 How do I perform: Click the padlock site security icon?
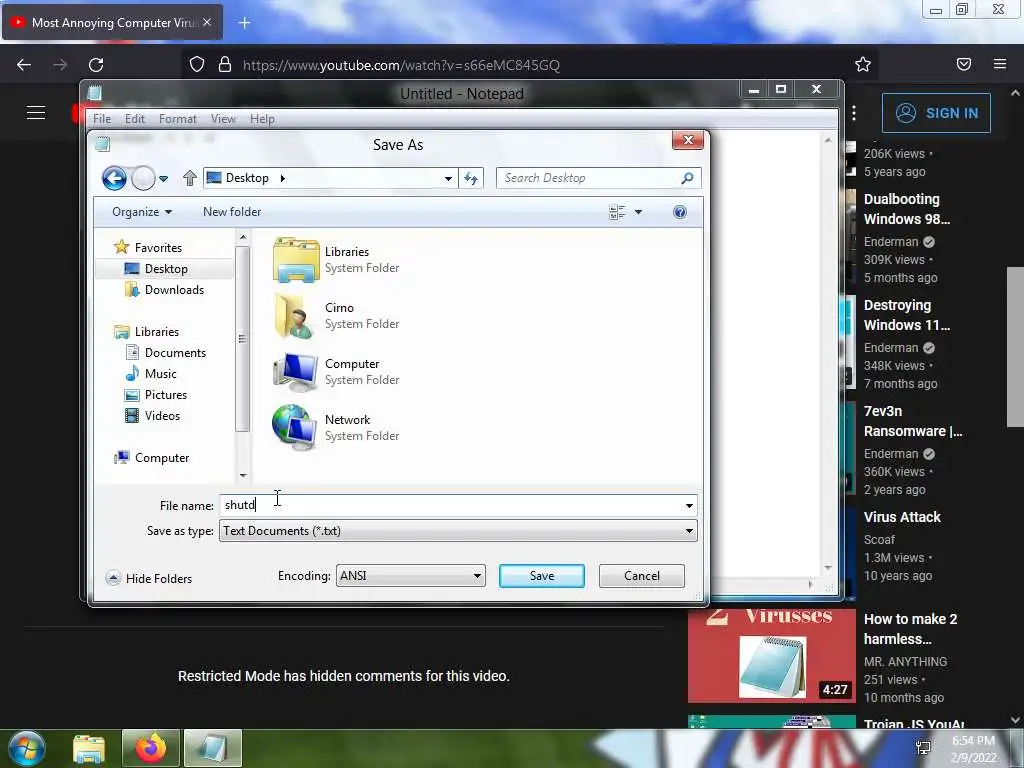point(225,64)
